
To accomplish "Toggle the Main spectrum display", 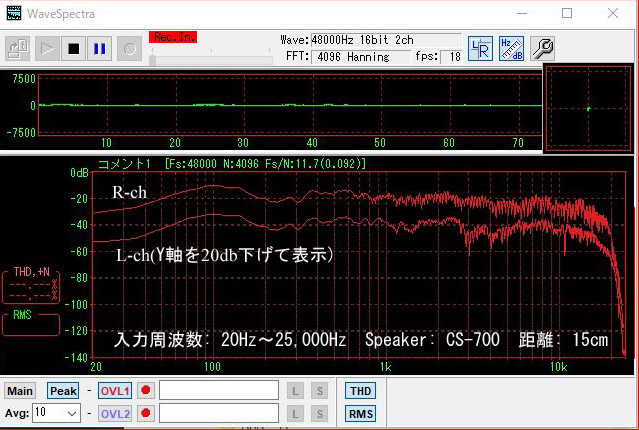I will 21,390.
